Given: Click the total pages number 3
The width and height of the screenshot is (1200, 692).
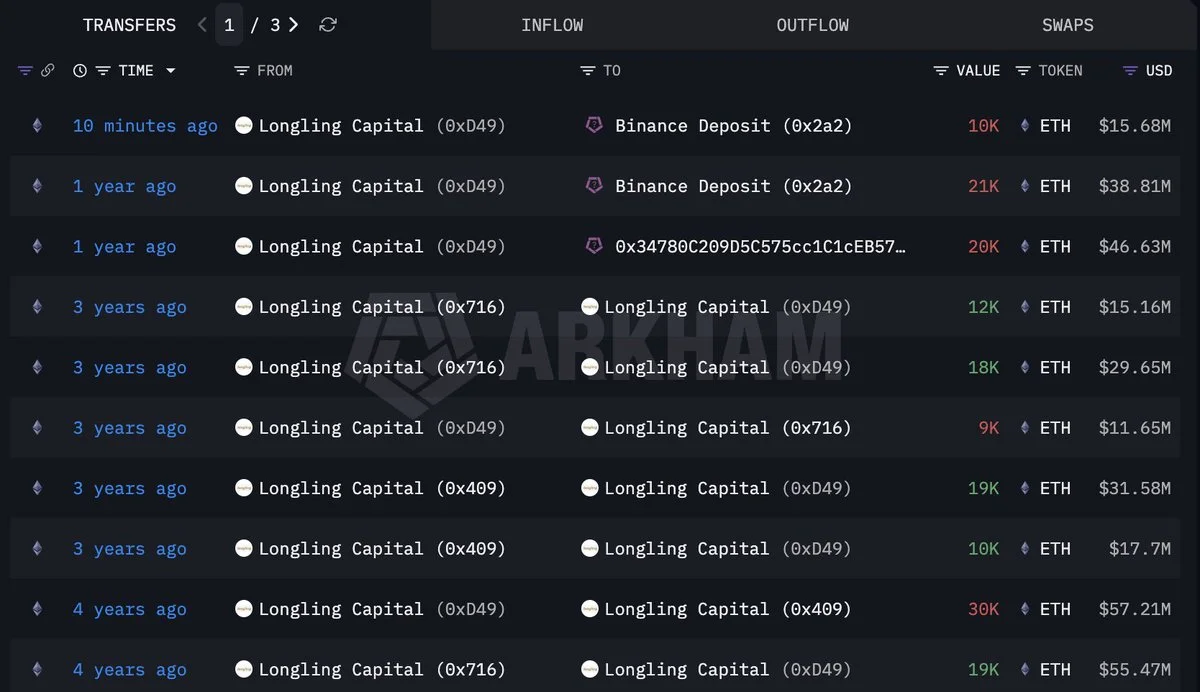Looking at the screenshot, I should (275, 25).
